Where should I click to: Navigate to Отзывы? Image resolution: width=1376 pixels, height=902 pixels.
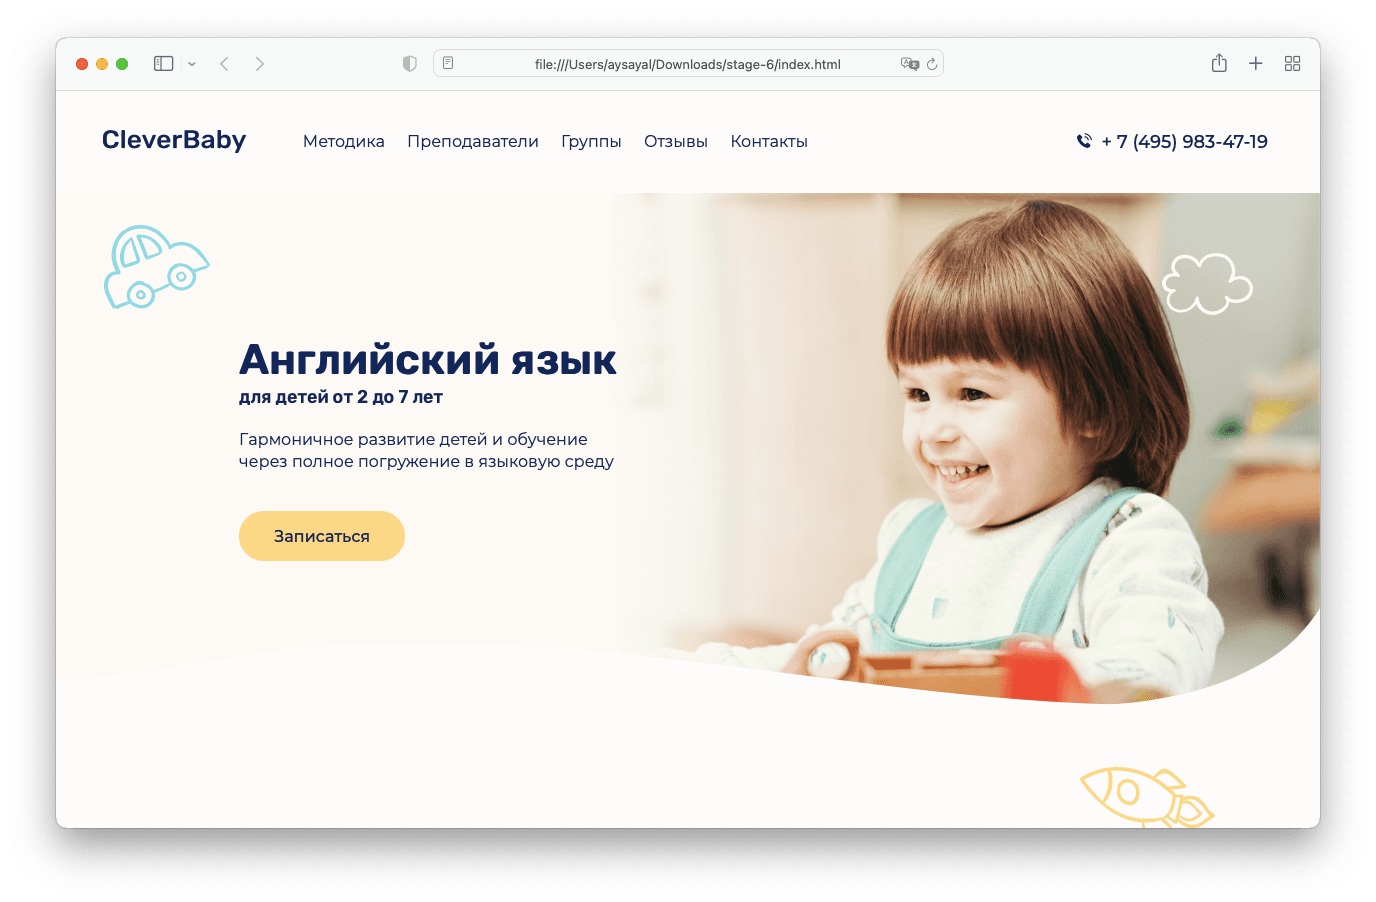pyautogui.click(x=676, y=142)
